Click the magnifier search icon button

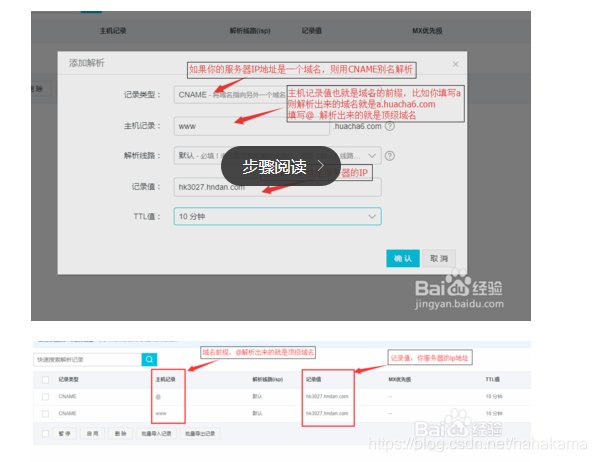[x=149, y=359]
